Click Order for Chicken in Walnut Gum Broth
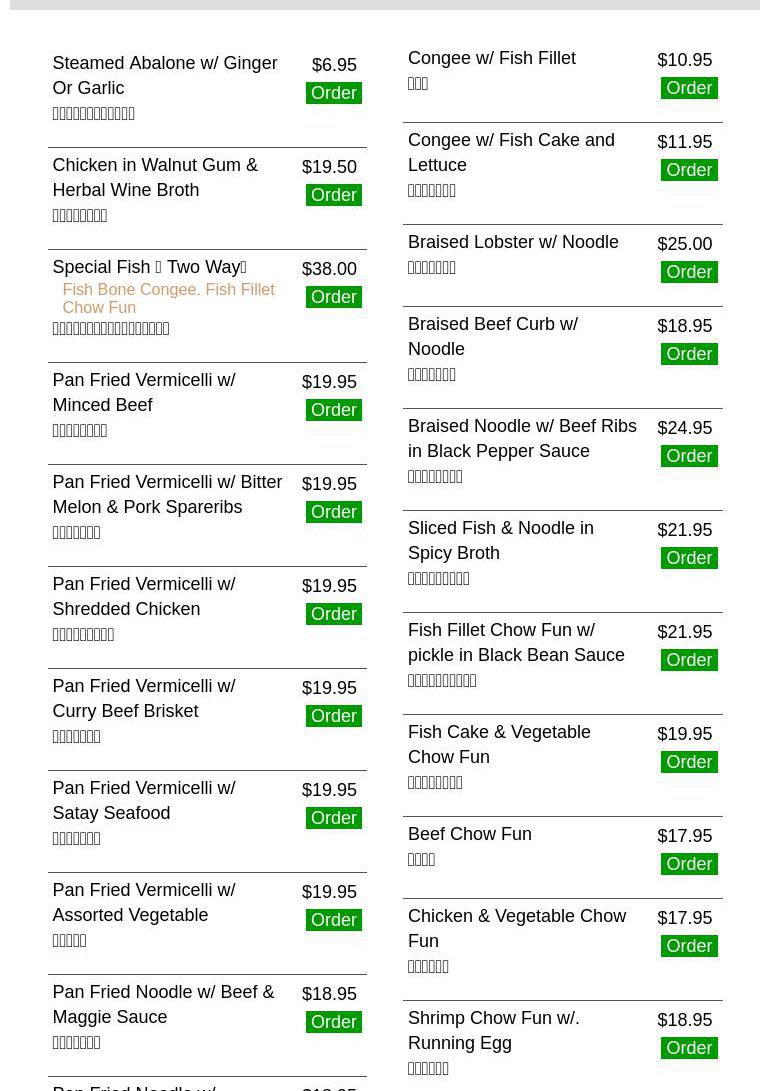 pyautogui.click(x=333, y=195)
